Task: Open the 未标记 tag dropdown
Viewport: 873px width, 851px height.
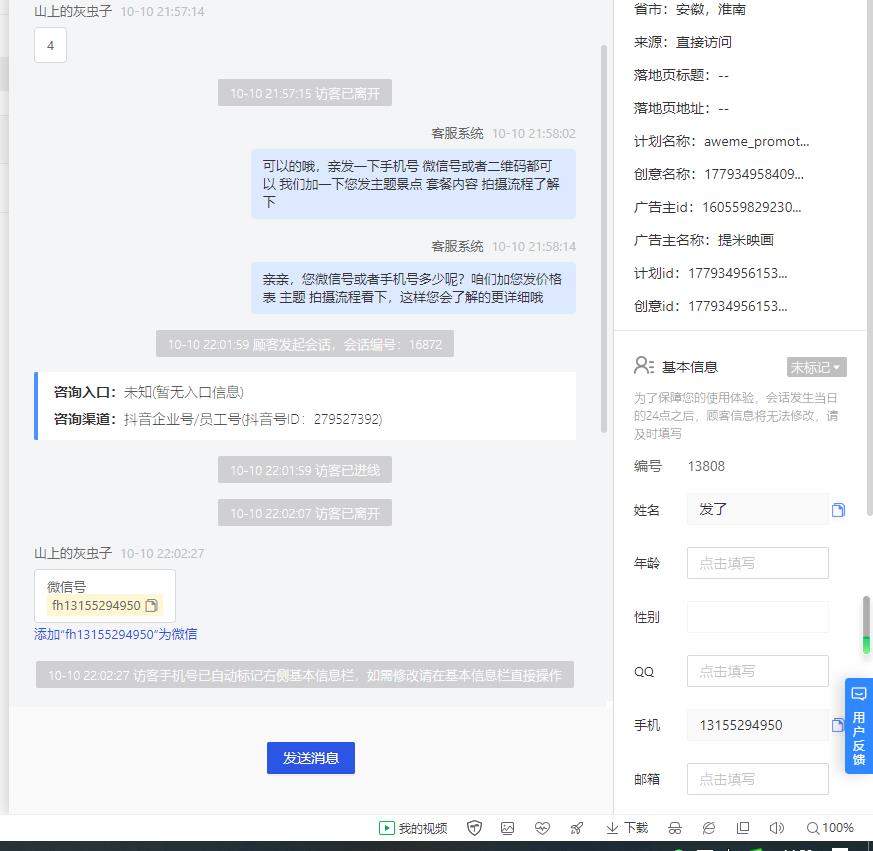Action: pos(816,368)
